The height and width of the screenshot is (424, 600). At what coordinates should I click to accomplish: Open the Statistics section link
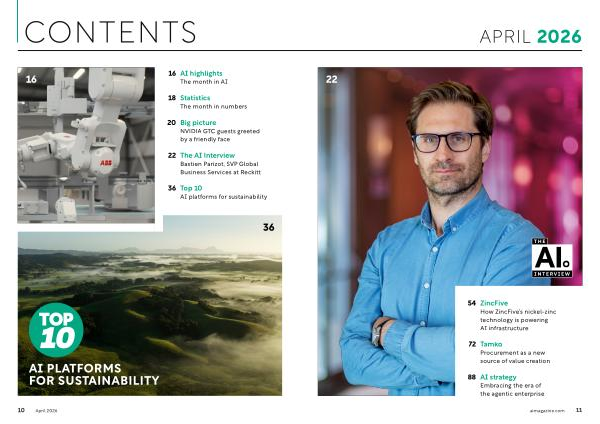click(x=195, y=98)
